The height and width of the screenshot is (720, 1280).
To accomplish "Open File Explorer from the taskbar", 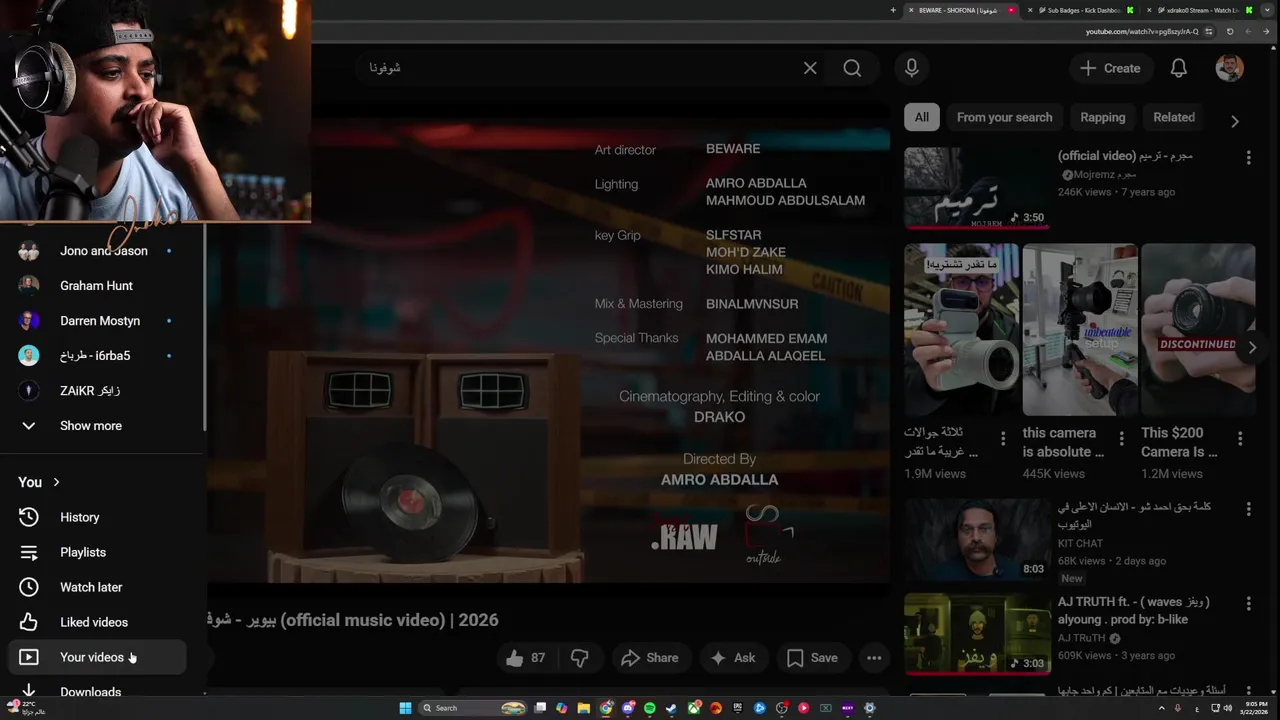I will tap(583, 708).
